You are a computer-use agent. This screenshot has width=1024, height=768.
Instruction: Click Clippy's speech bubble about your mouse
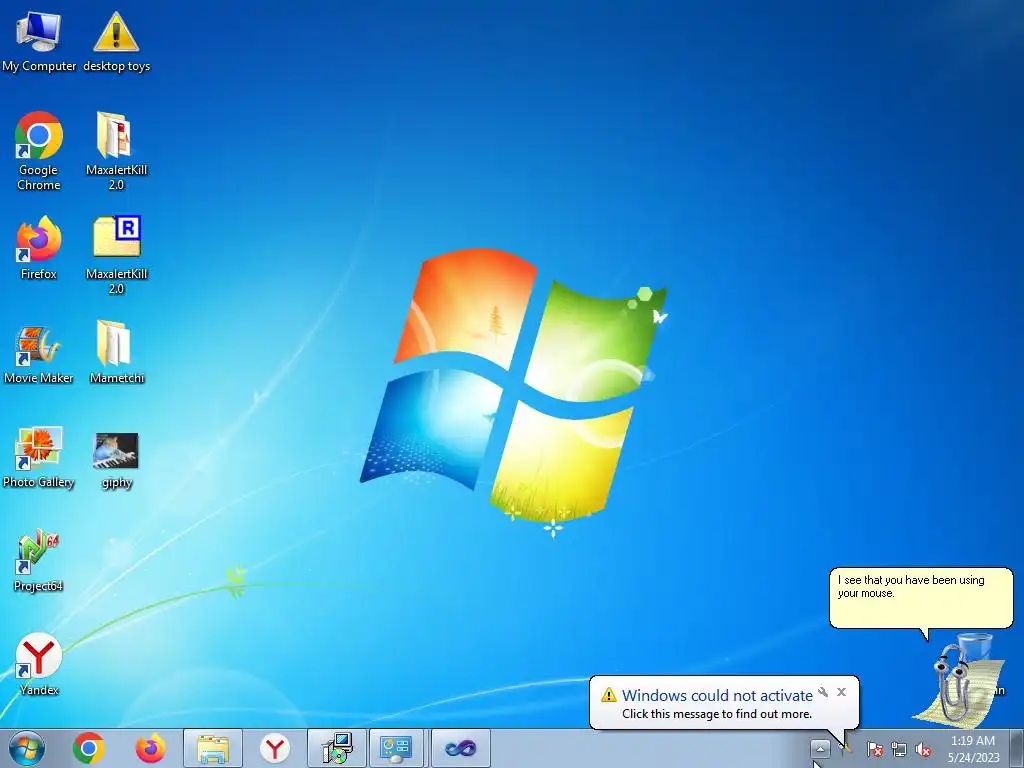point(921,598)
